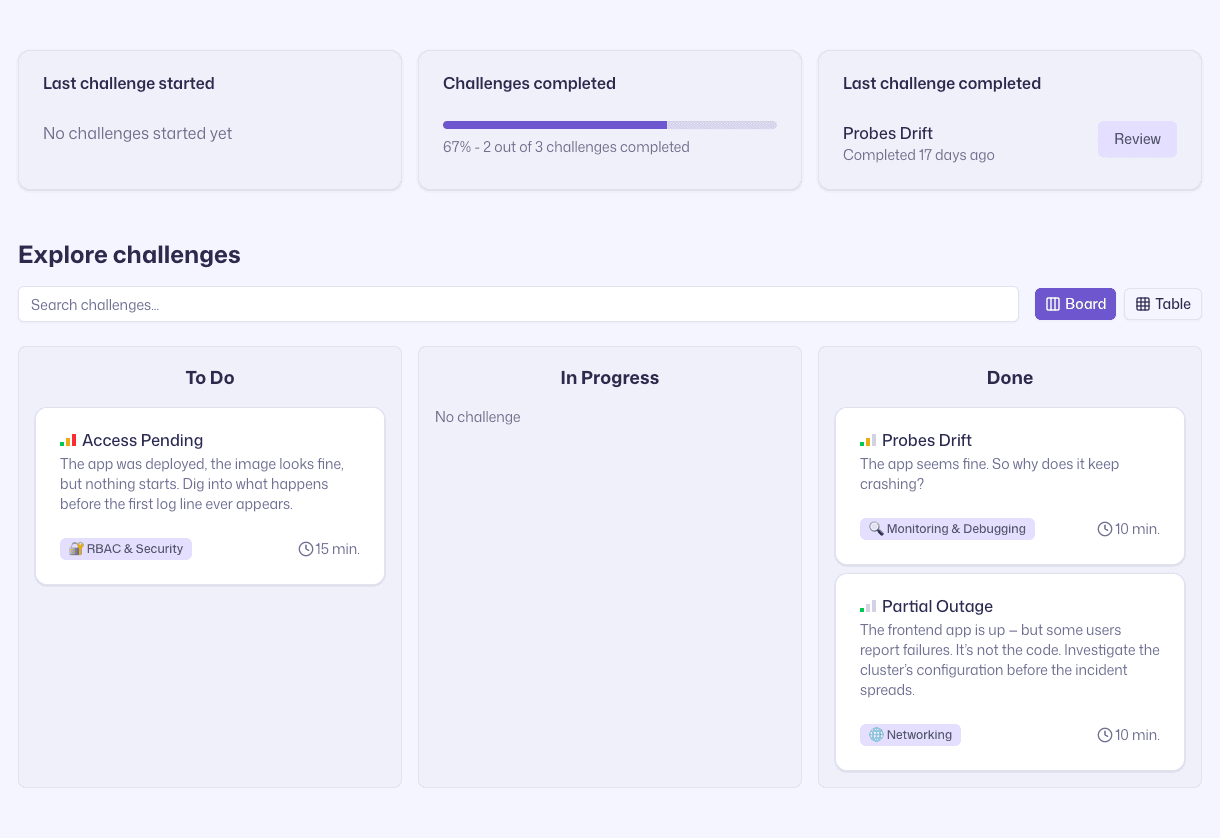Click the difficulty bars icon on Access Pending
Image resolution: width=1220 pixels, height=838 pixels.
(68, 440)
